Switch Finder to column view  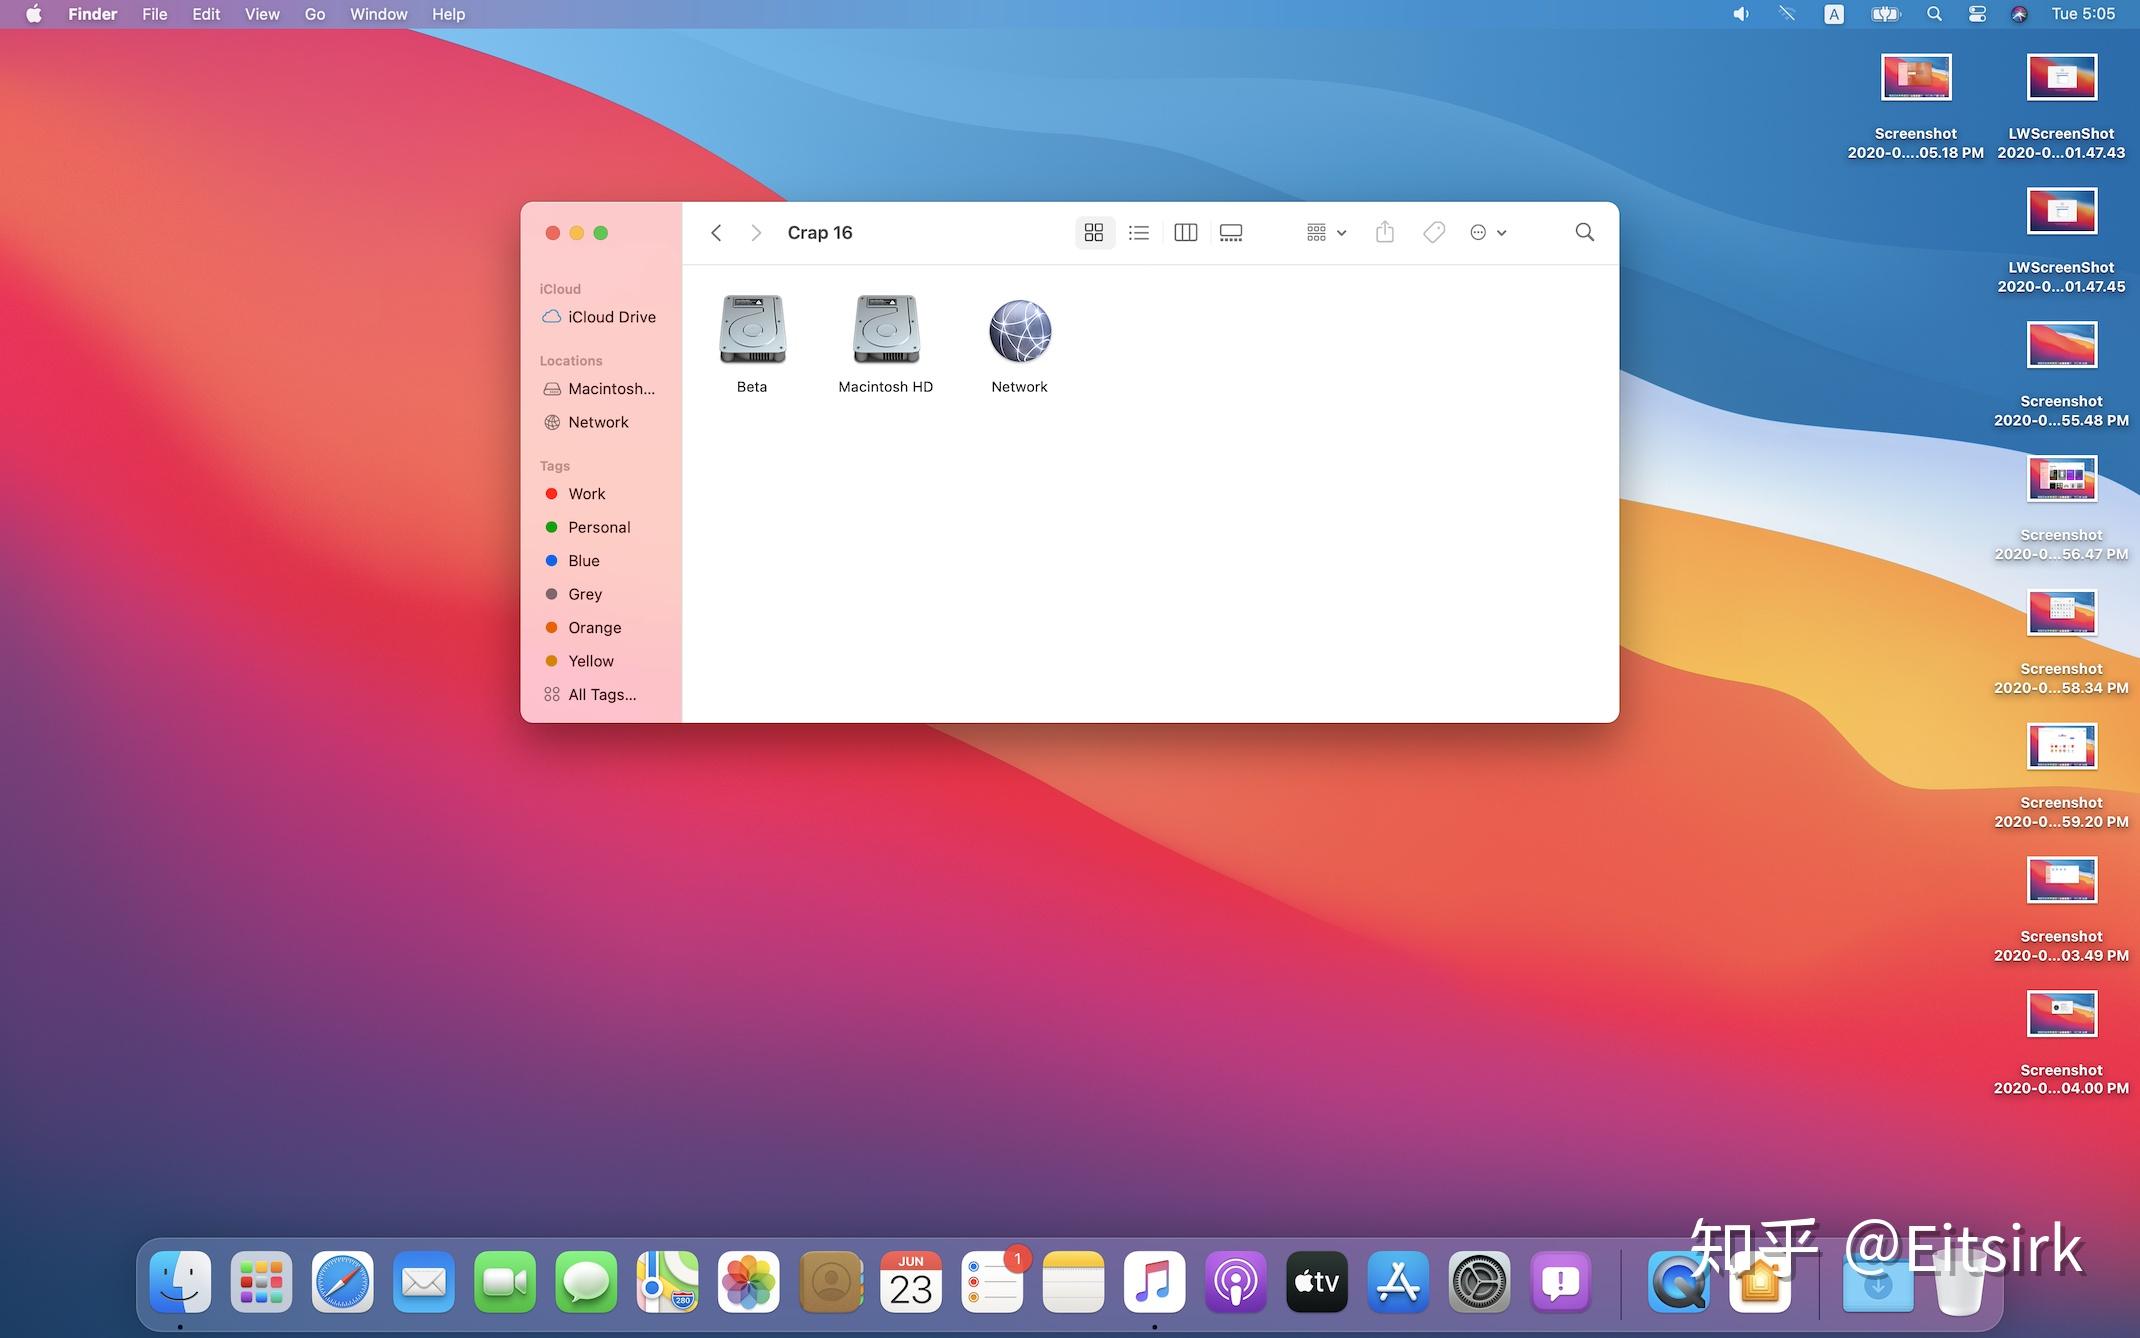[1185, 233]
